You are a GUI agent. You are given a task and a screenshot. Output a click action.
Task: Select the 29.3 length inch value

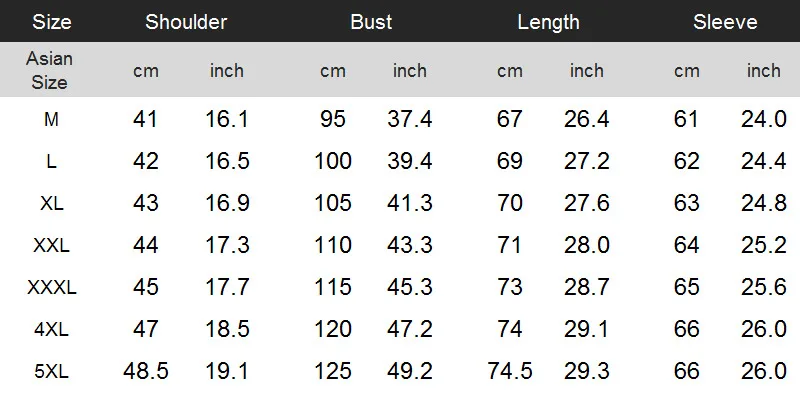coord(587,371)
